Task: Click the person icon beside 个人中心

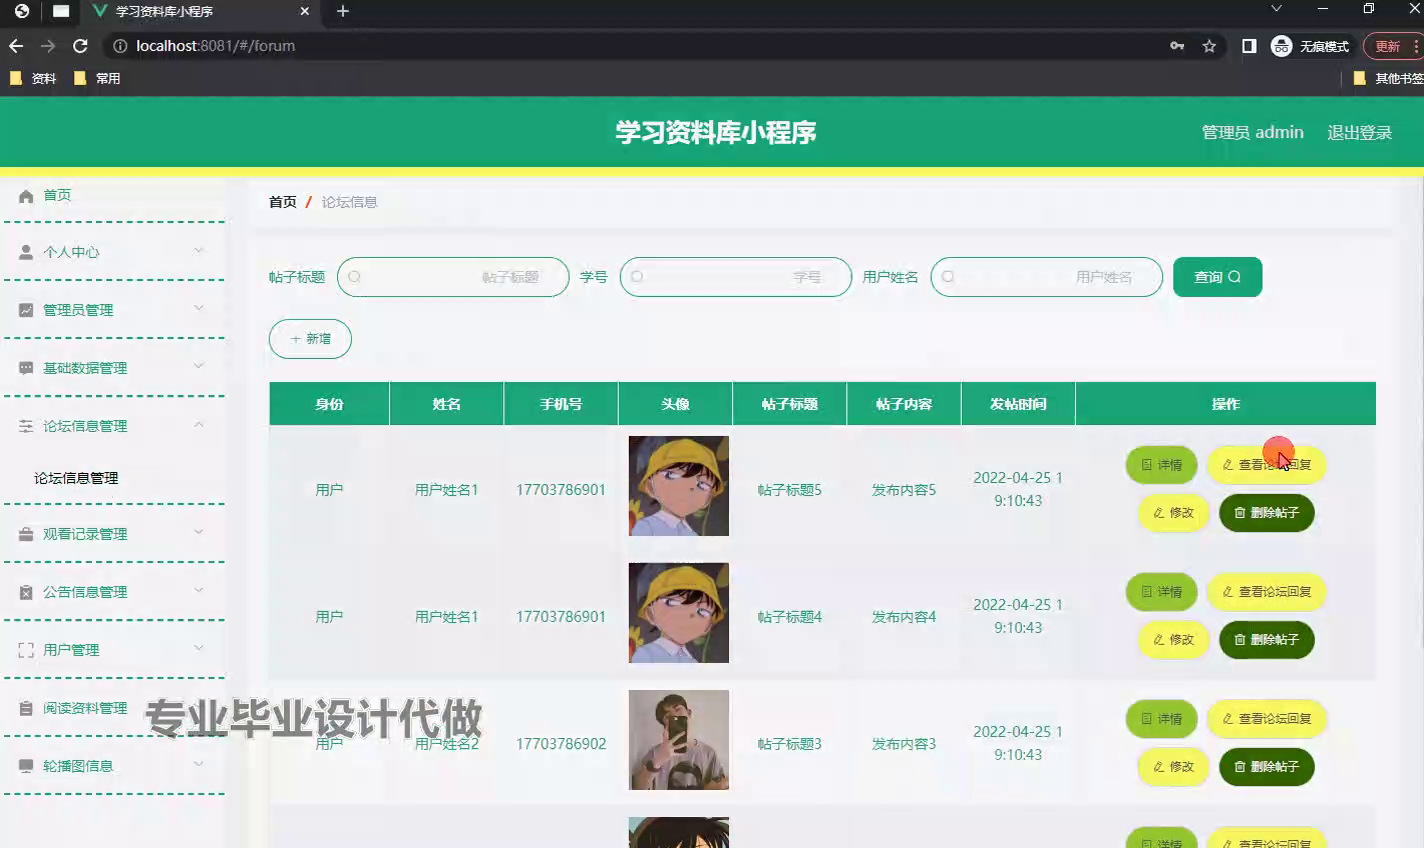Action: 26,253
